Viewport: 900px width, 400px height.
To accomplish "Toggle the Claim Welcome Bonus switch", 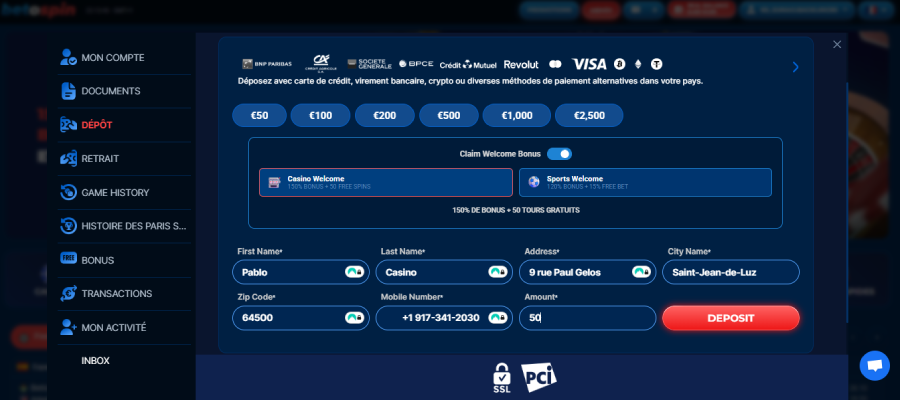I will coord(559,154).
